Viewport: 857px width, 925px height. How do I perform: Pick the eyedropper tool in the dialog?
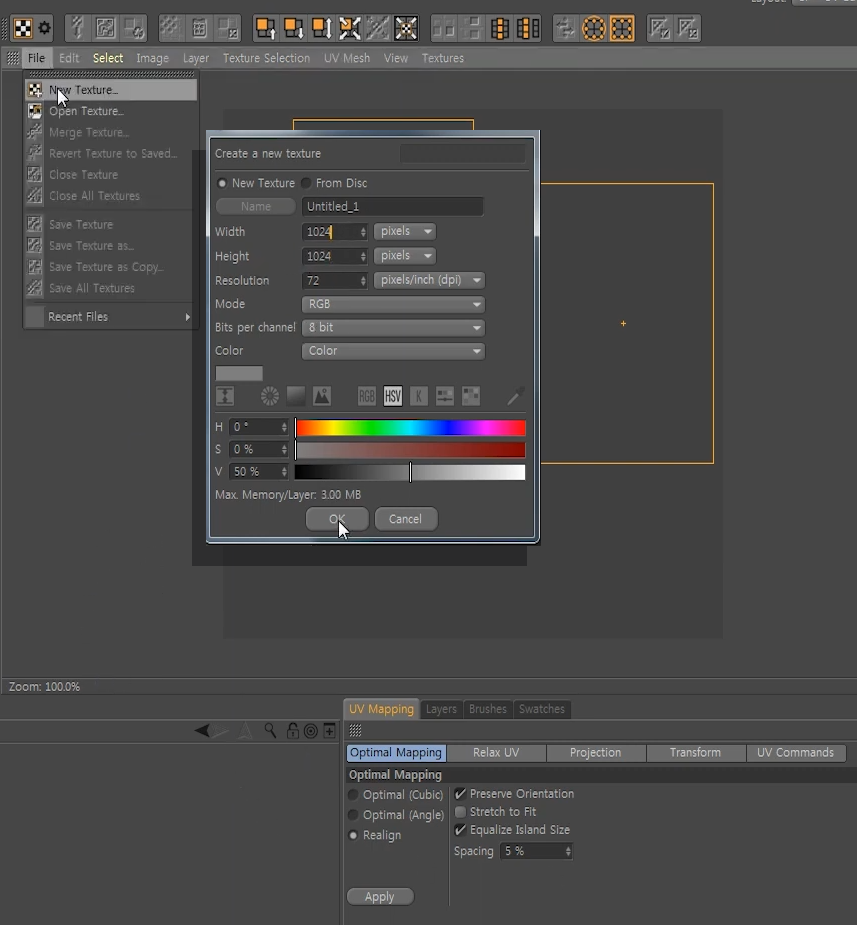coord(515,396)
